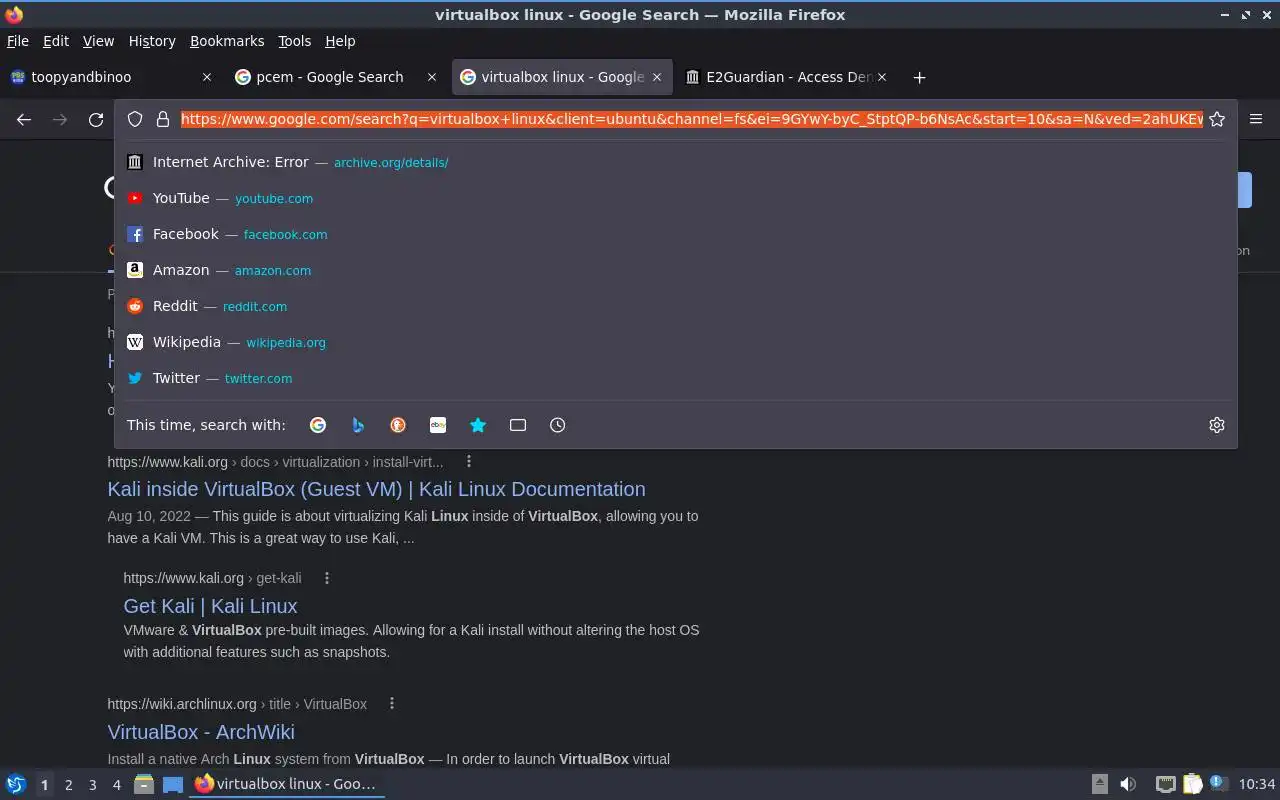This screenshot has width=1280, height=800.
Task: Click the 10:34 clock in tray
Action: [1257, 784]
